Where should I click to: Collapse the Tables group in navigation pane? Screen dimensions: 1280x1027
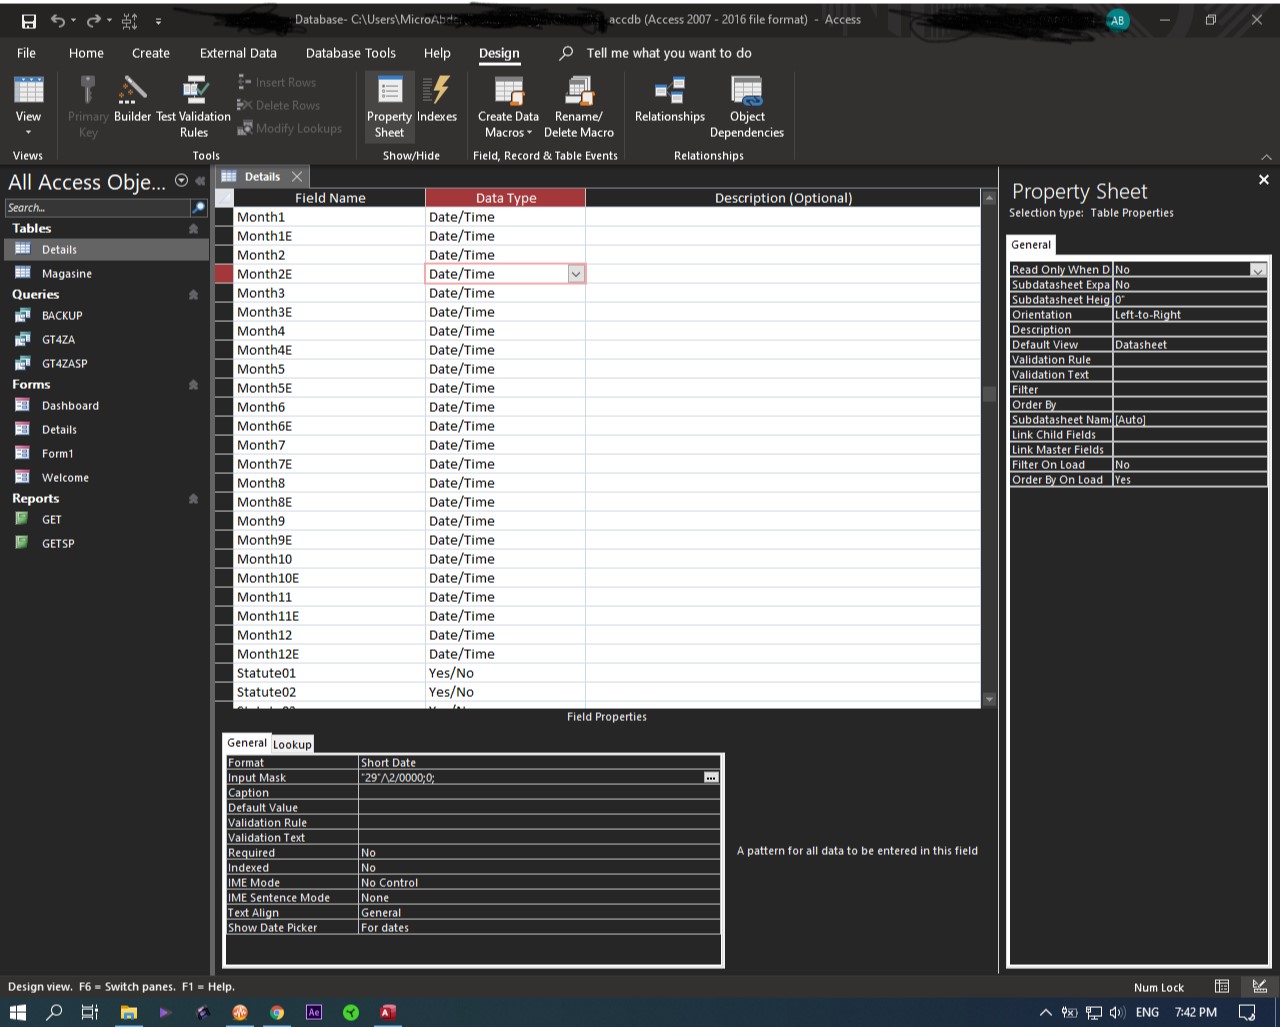(193, 229)
